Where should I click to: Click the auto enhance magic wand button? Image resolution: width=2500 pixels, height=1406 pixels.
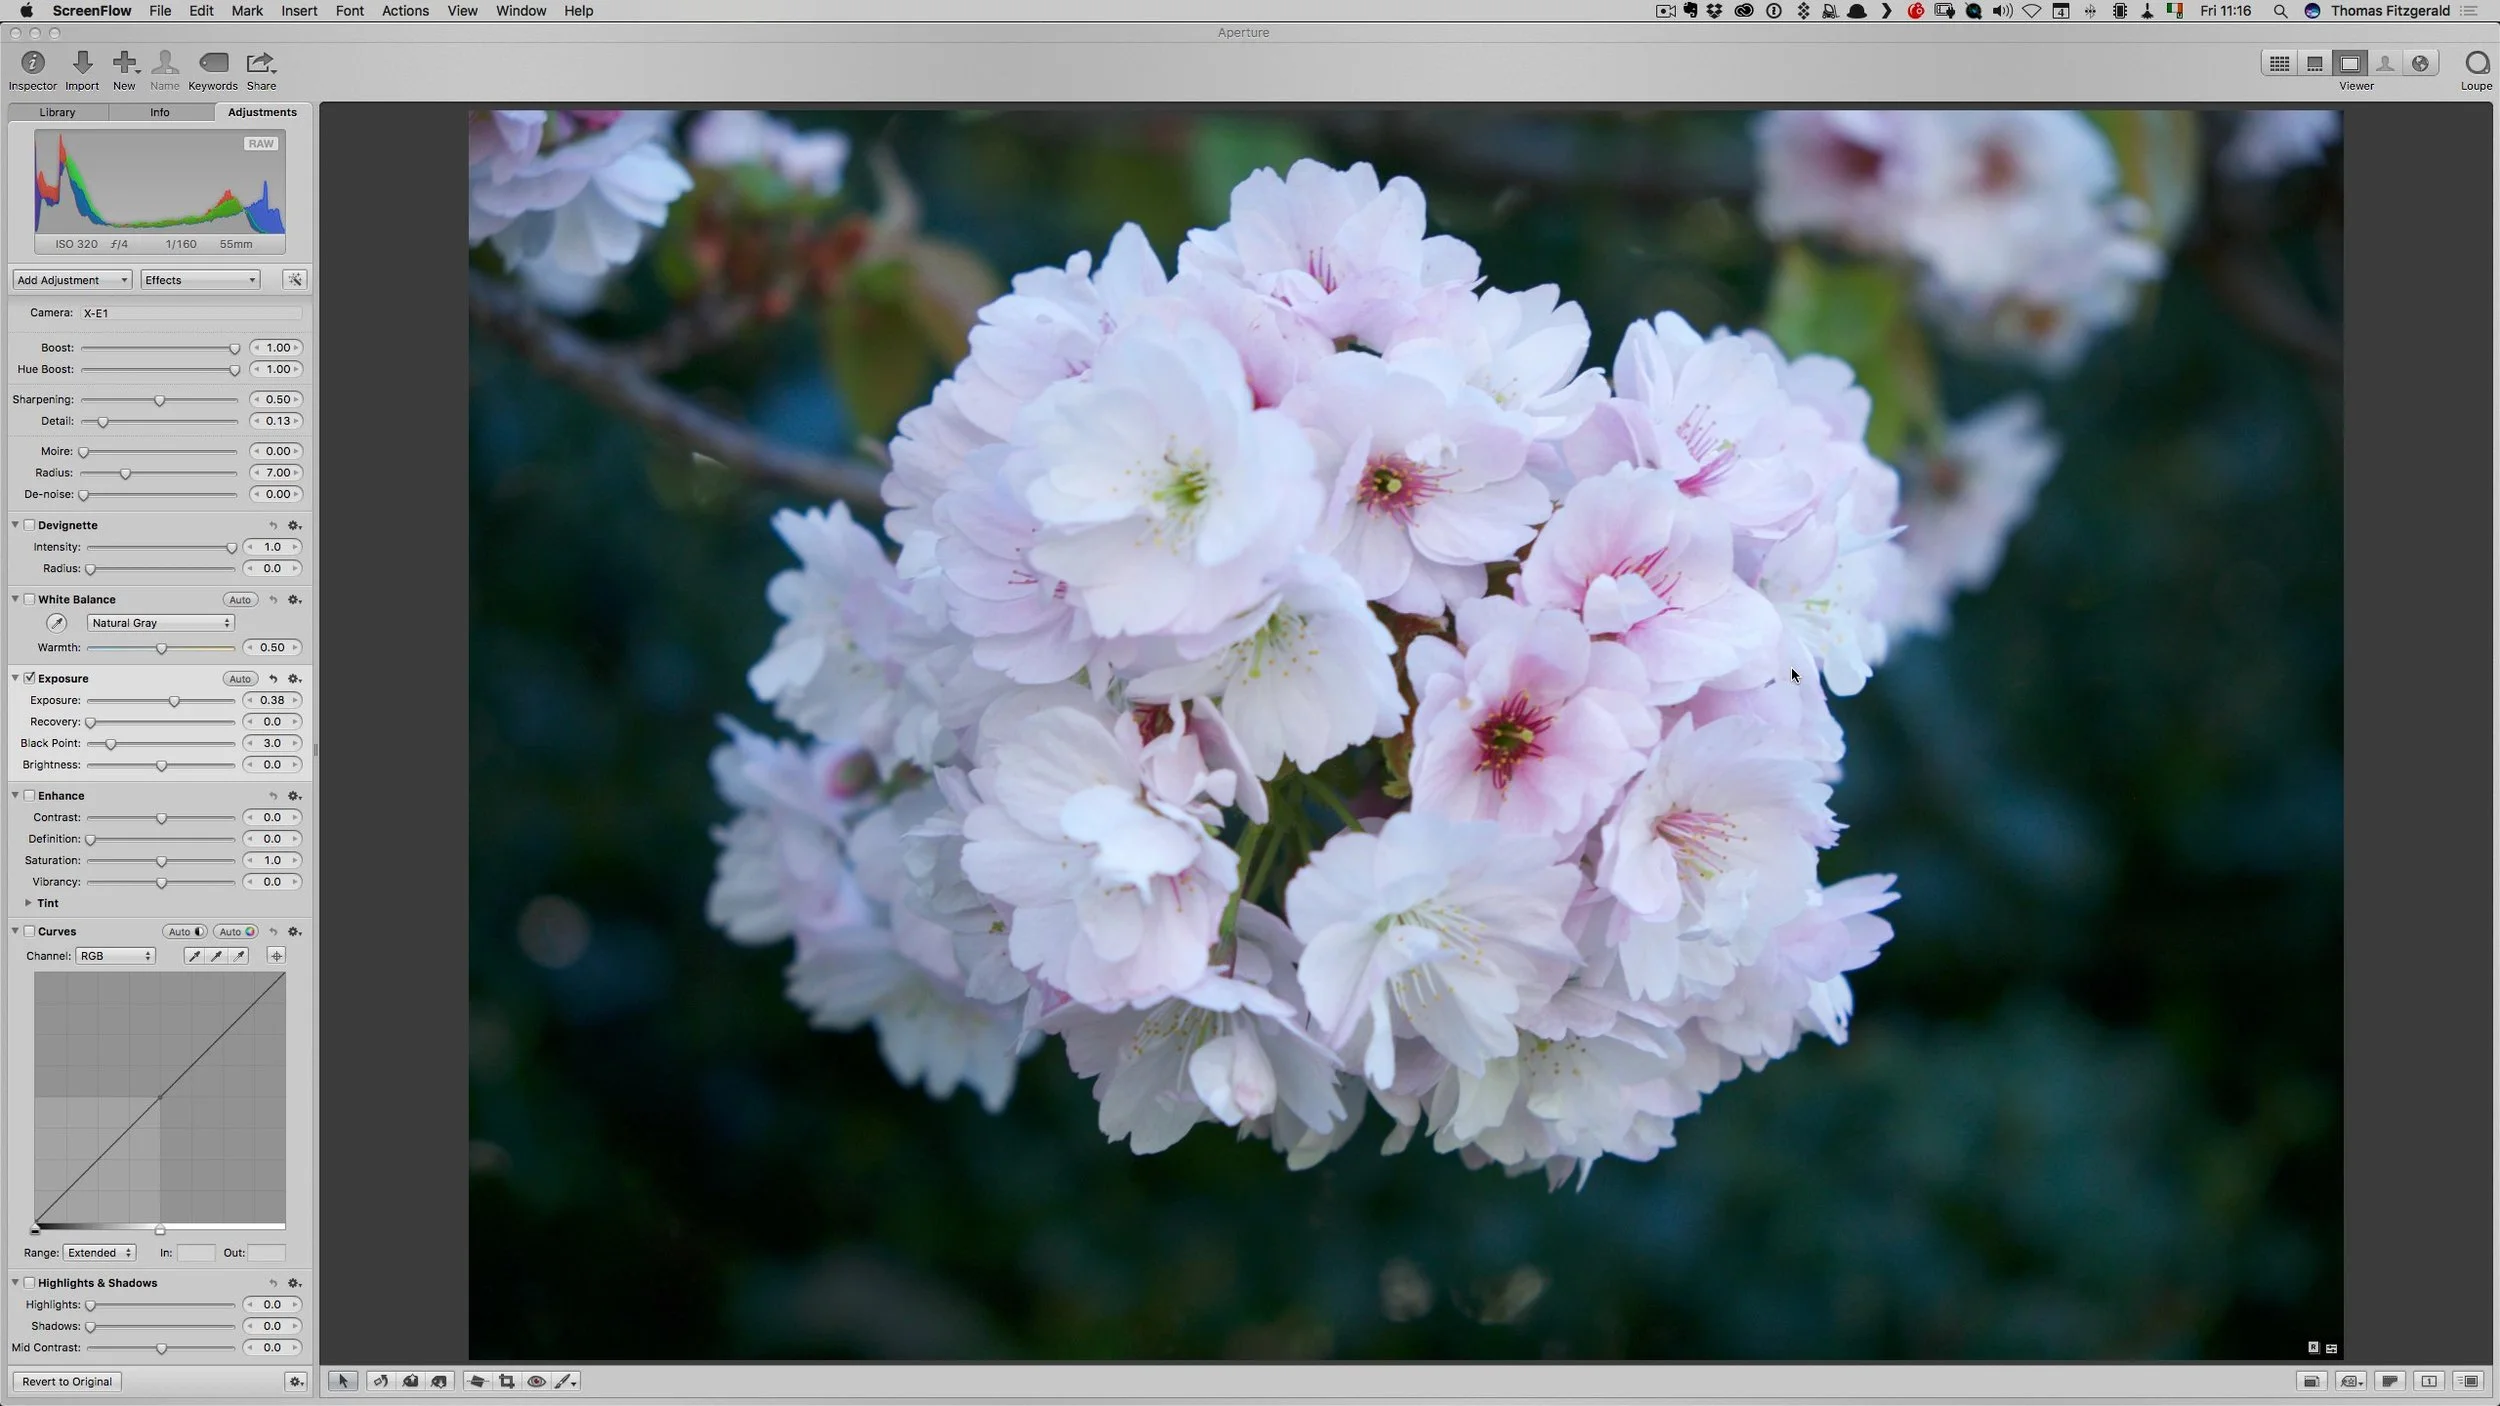click(x=295, y=280)
